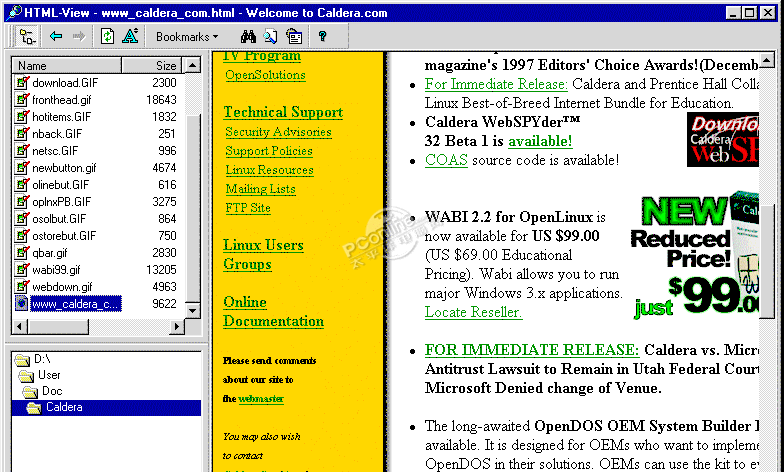Refresh the page with green arrows icon
The width and height of the screenshot is (784, 472).
point(107,36)
